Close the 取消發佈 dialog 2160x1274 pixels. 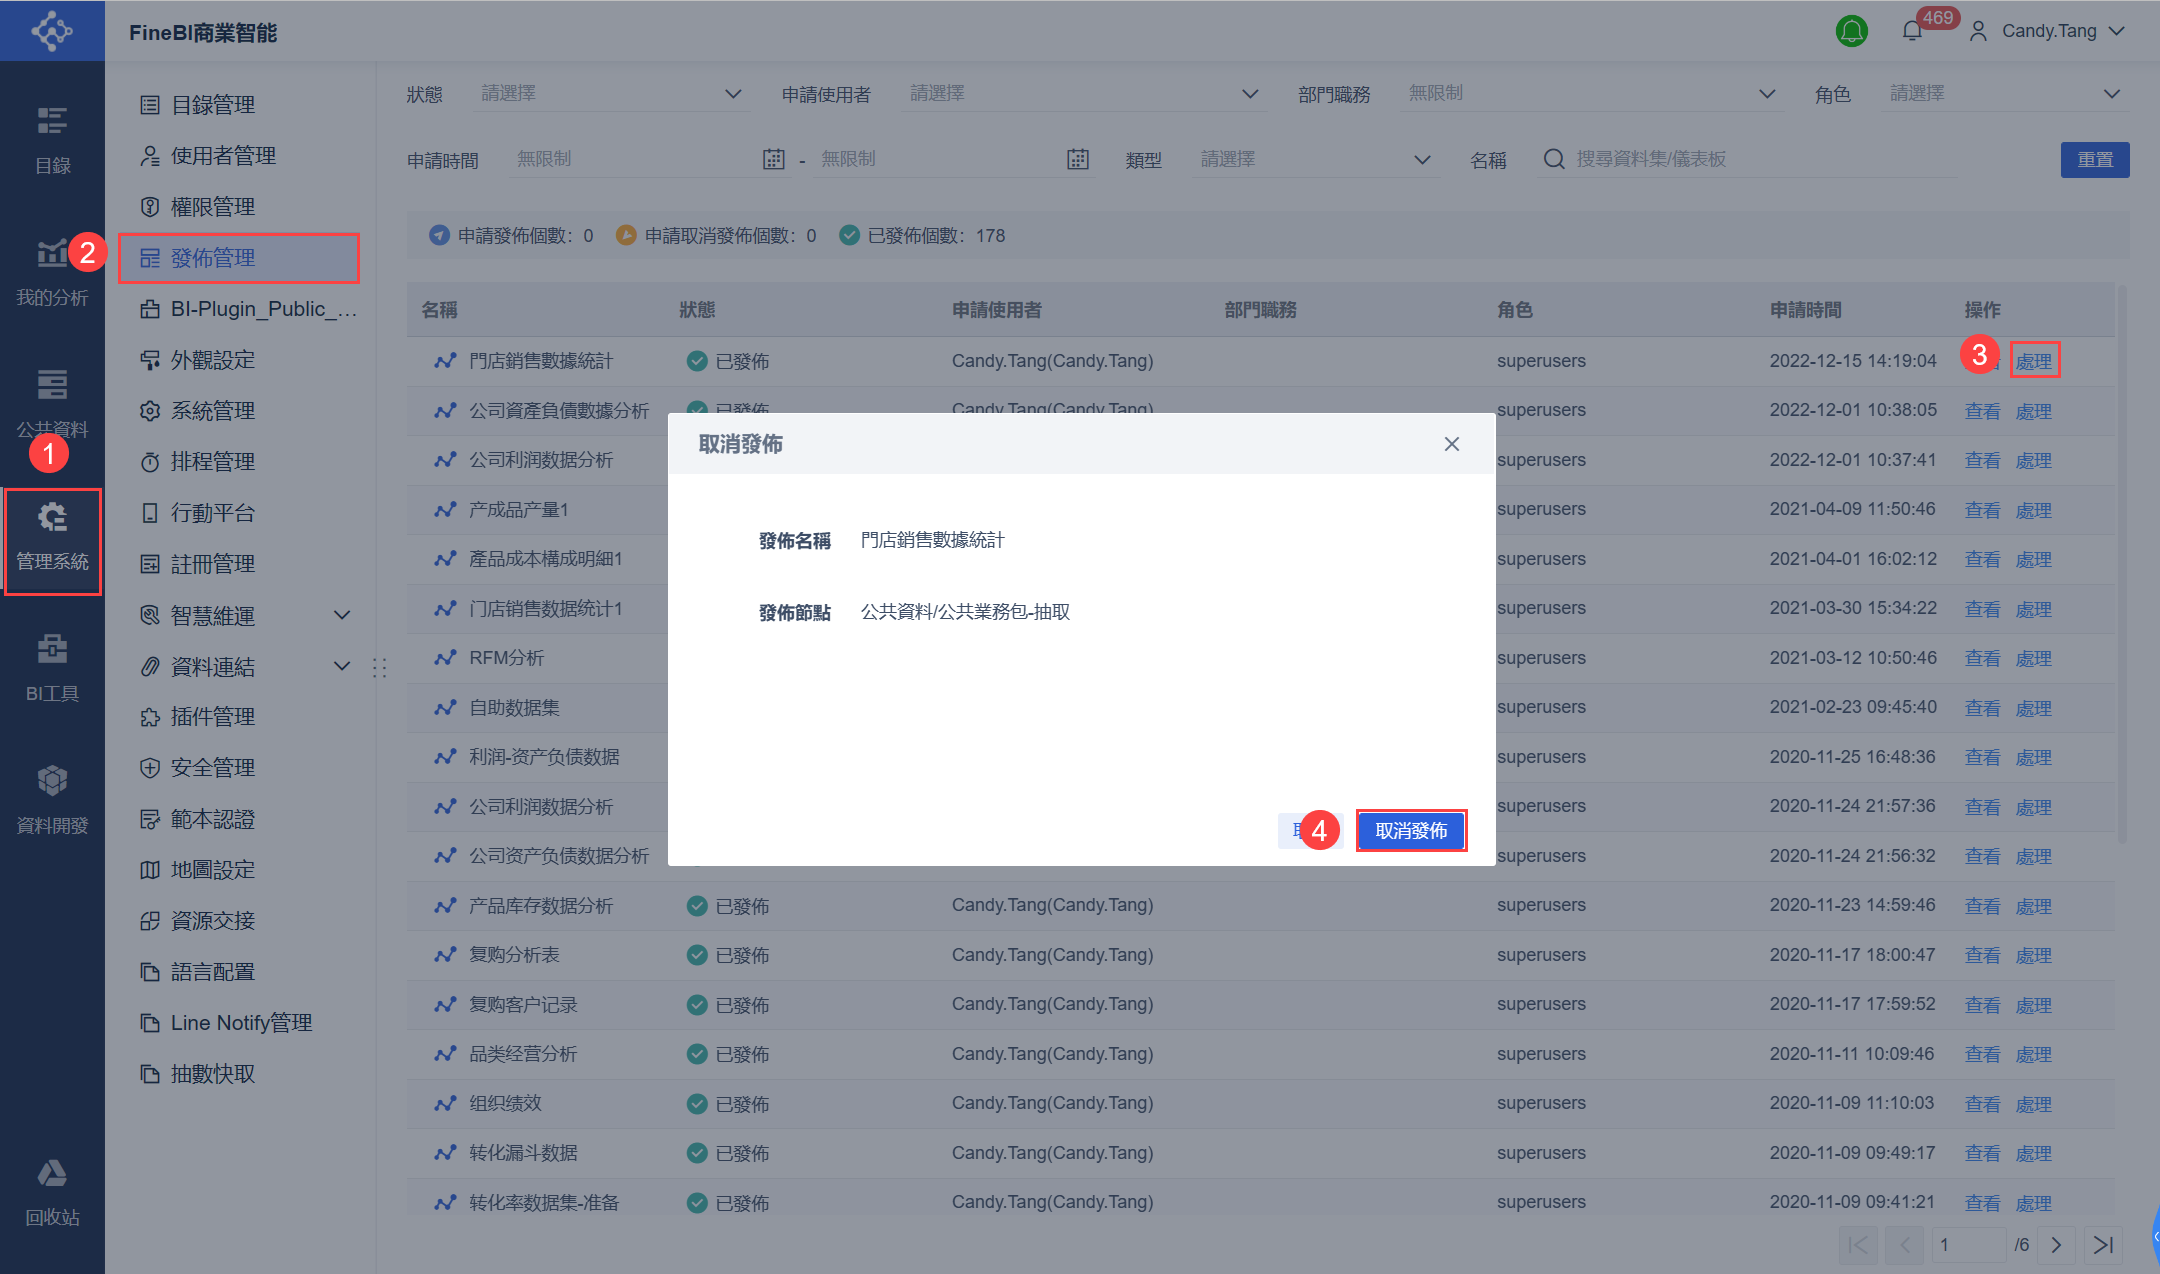1451,444
